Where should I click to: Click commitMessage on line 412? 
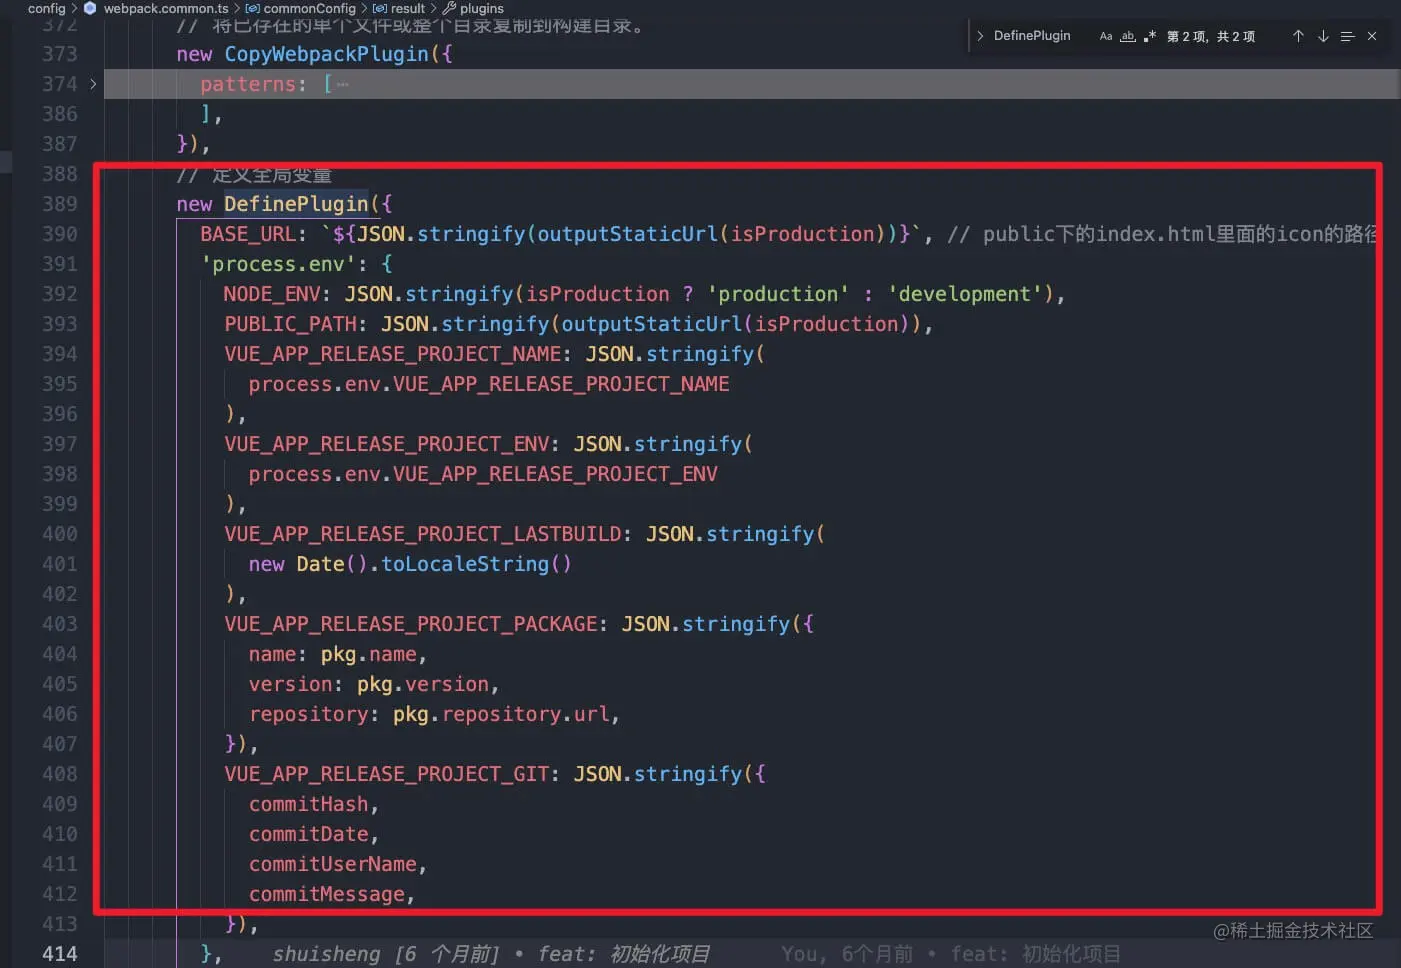pos(326,894)
